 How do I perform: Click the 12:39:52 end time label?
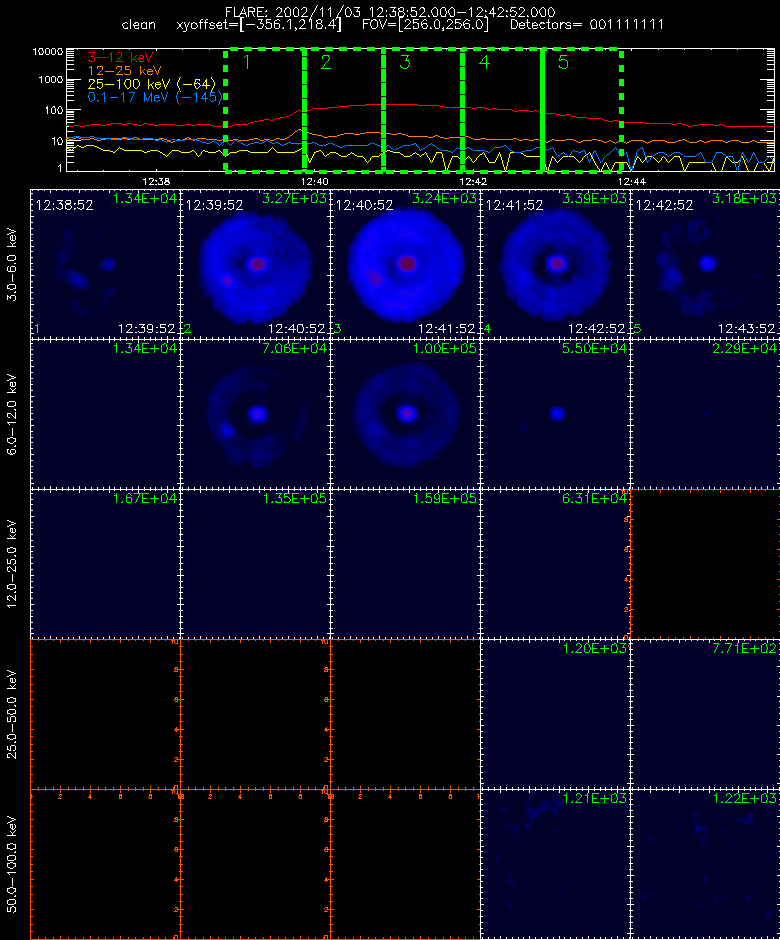146,329
